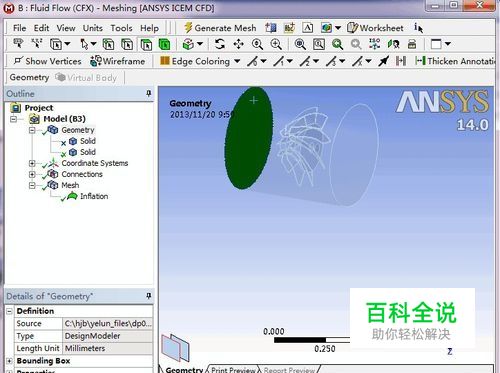
Task: Click the Label tool icon
Action: [x=18, y=44]
